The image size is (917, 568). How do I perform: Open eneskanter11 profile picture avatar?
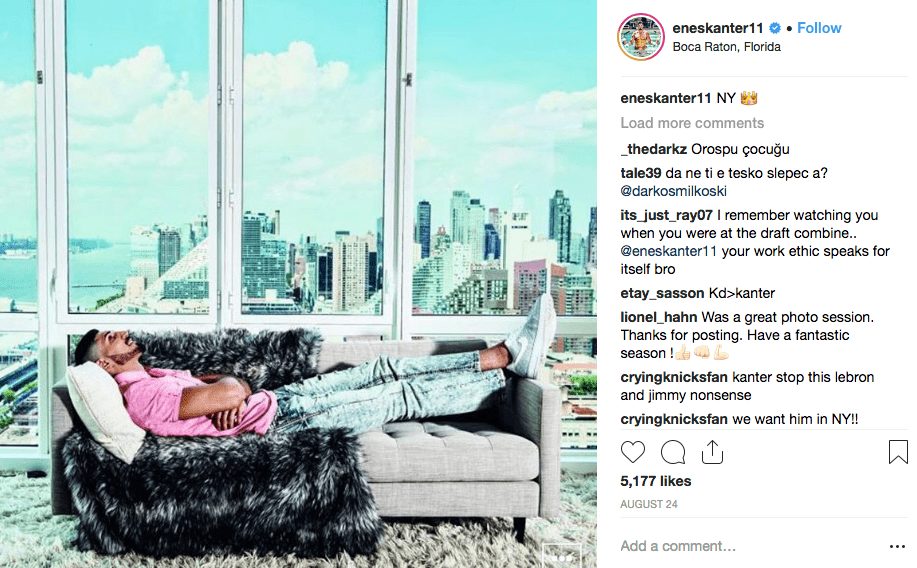641,37
